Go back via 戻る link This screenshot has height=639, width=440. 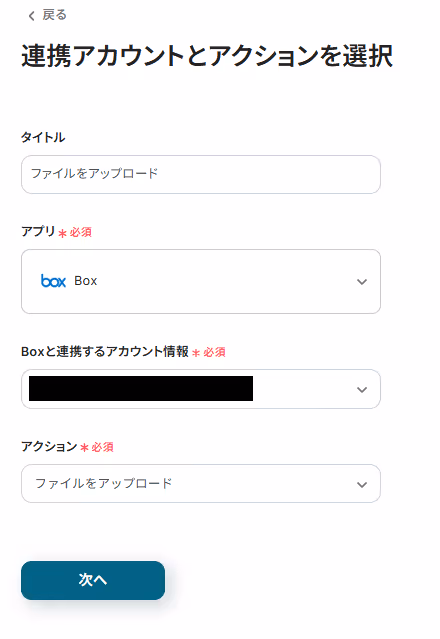tap(54, 15)
